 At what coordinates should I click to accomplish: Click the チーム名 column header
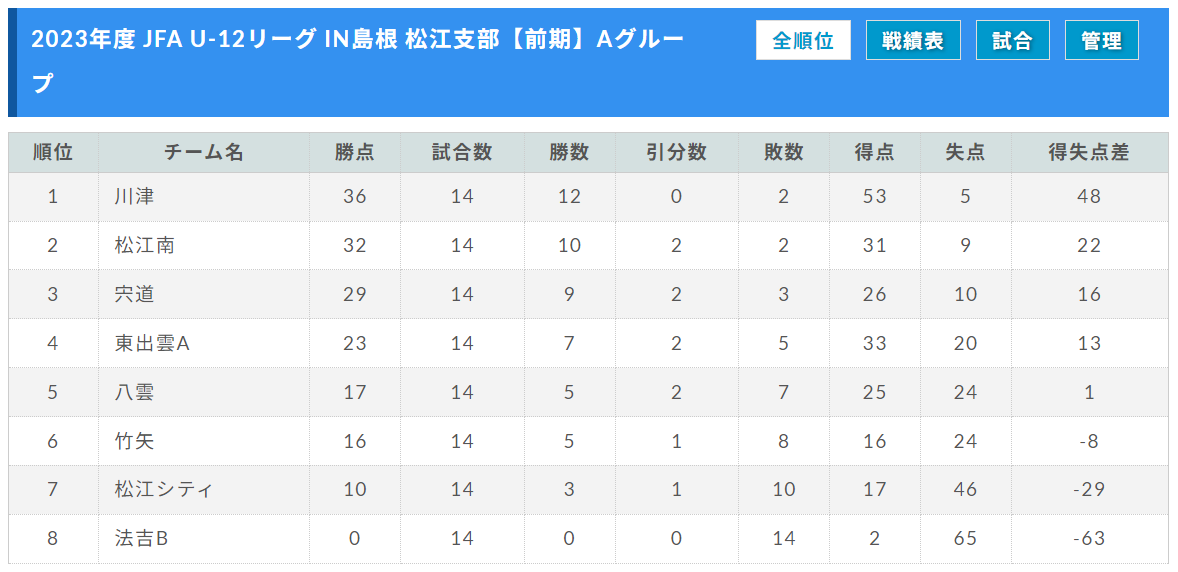tap(204, 153)
